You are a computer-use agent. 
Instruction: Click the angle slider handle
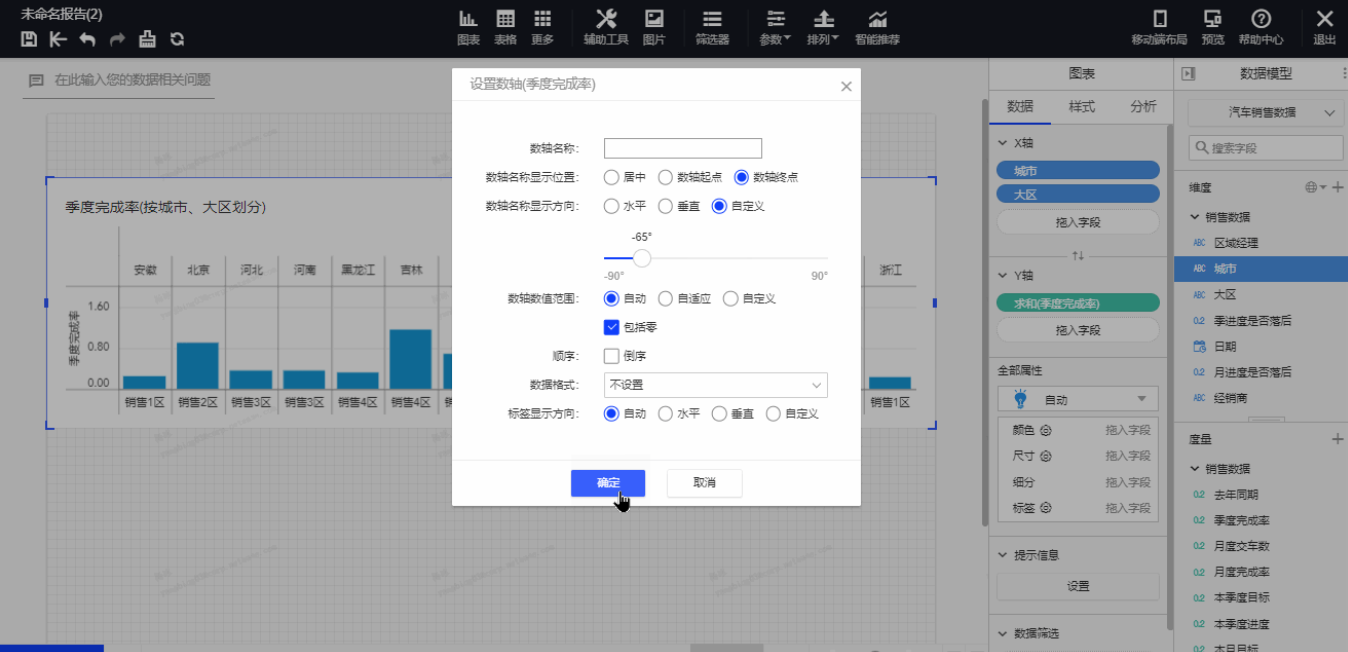coord(642,258)
